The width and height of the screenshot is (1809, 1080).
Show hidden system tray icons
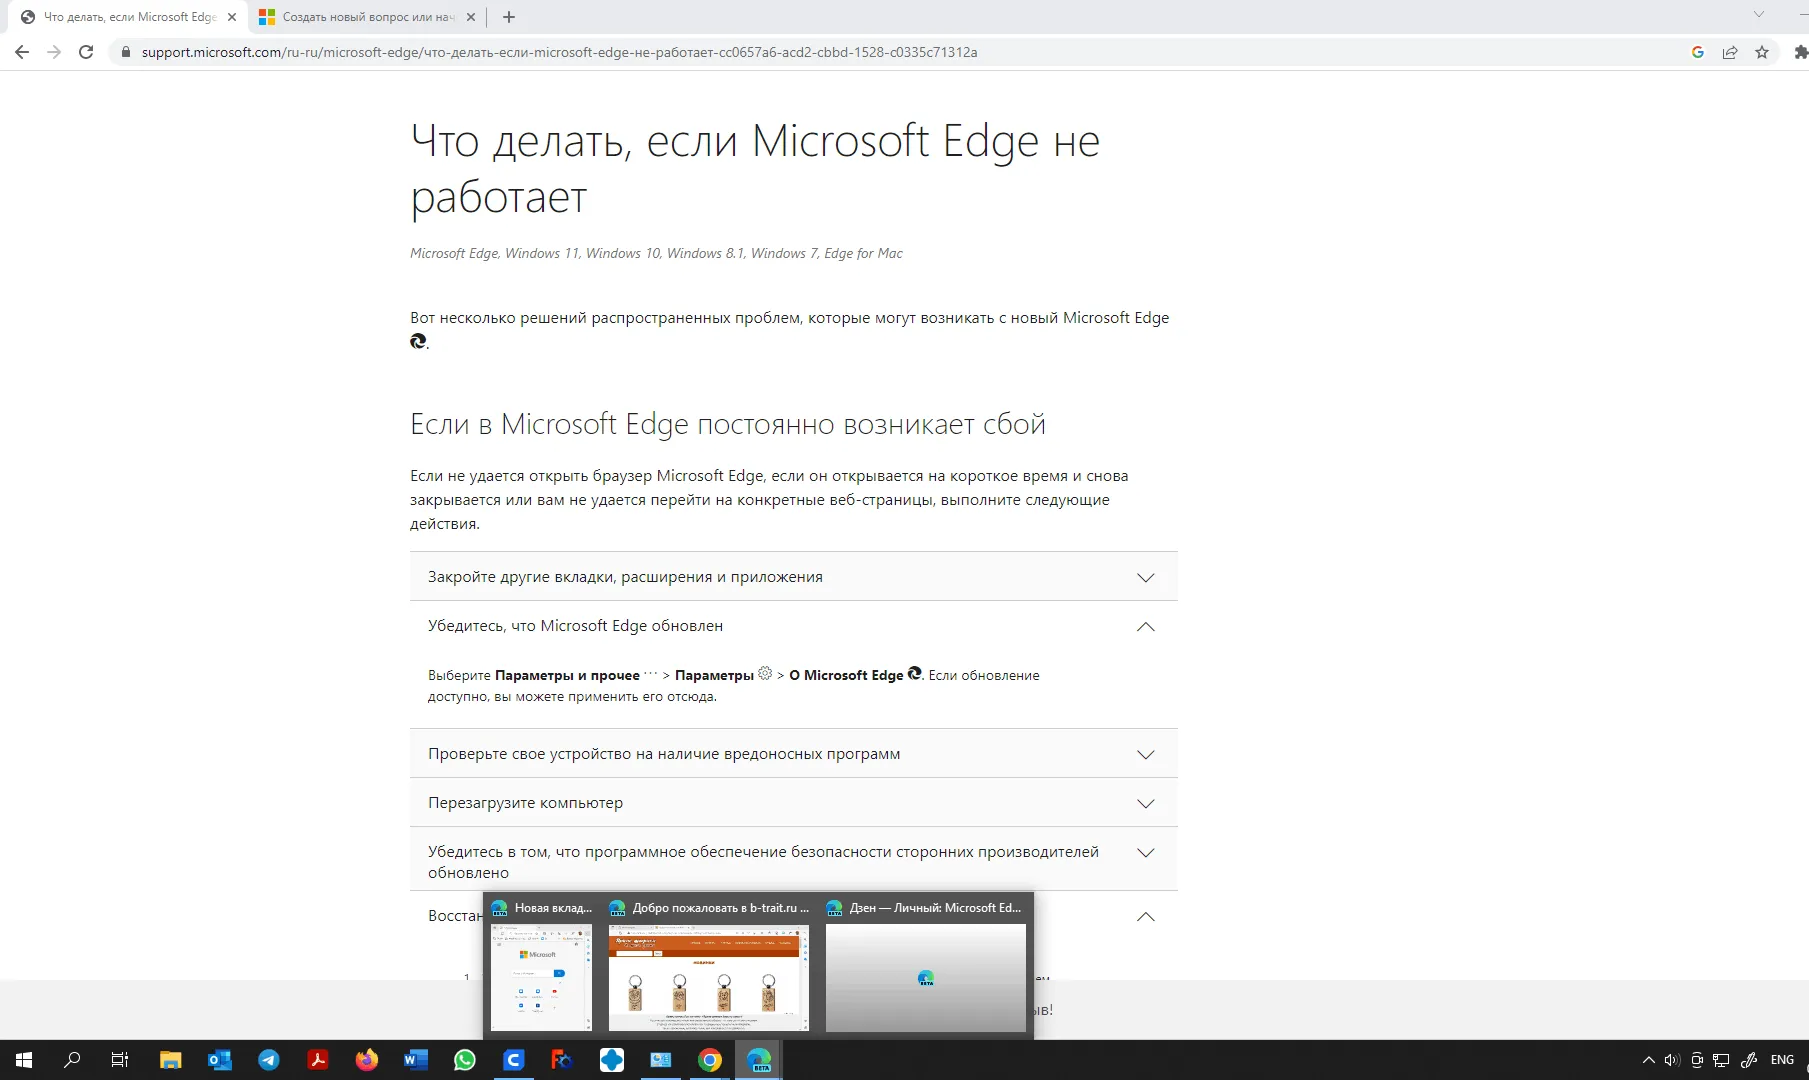coord(1649,1060)
